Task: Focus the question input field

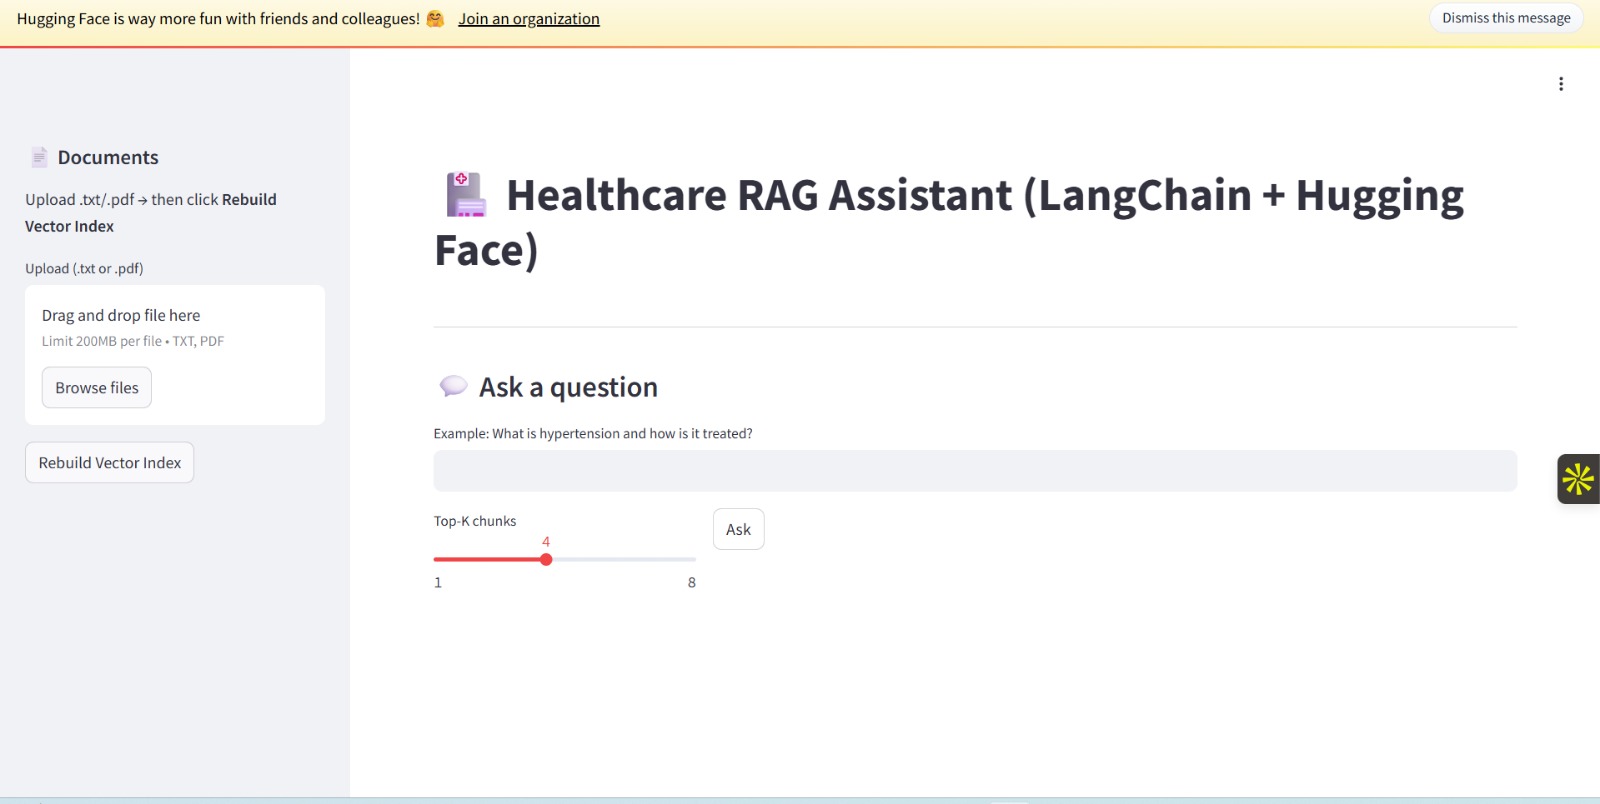Action: point(975,471)
